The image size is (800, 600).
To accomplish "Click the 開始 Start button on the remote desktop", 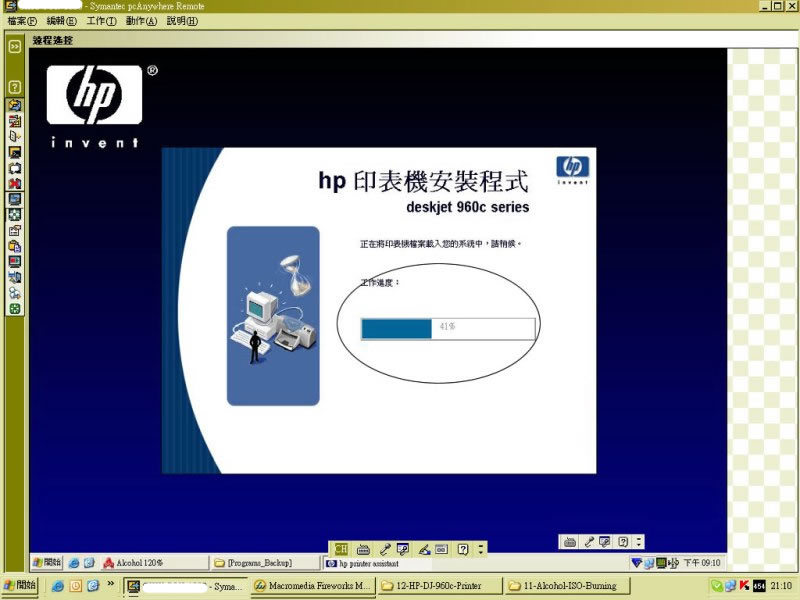I will tap(46, 563).
